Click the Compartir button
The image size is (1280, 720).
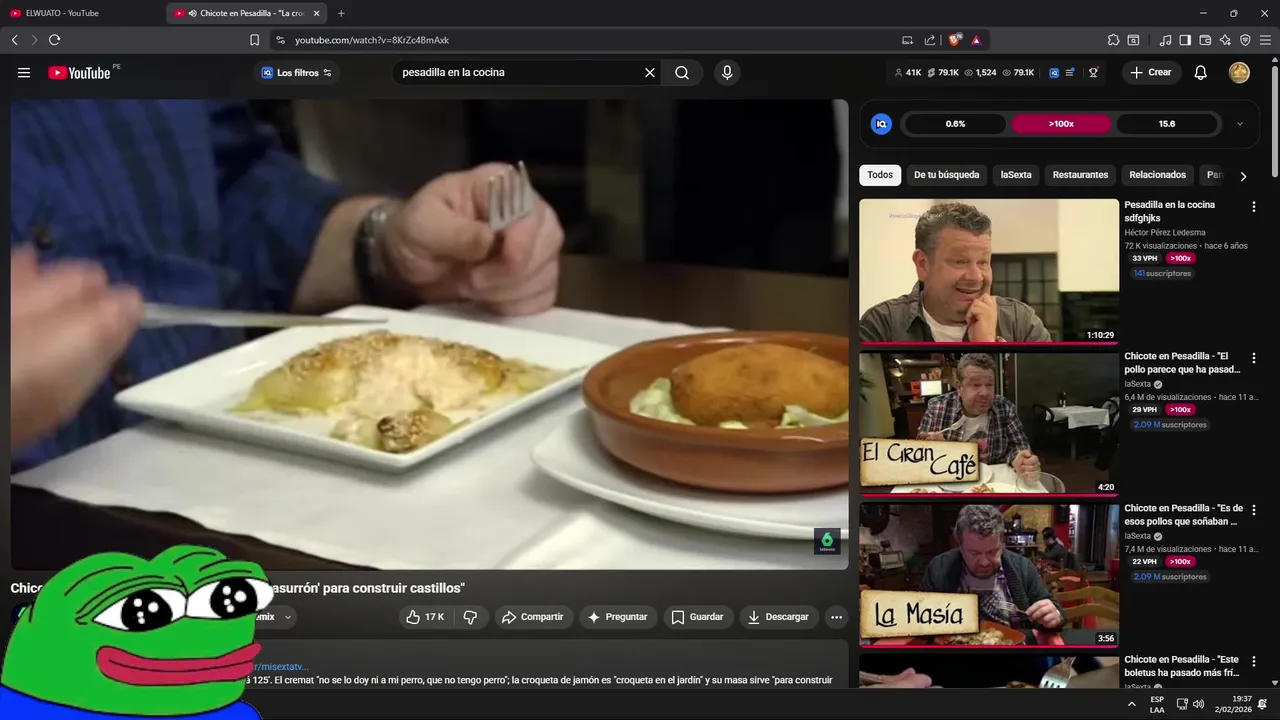click(x=533, y=617)
